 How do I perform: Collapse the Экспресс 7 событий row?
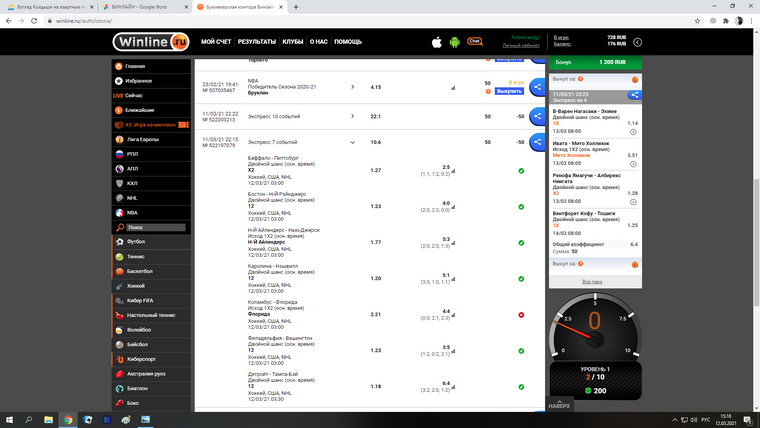click(352, 143)
